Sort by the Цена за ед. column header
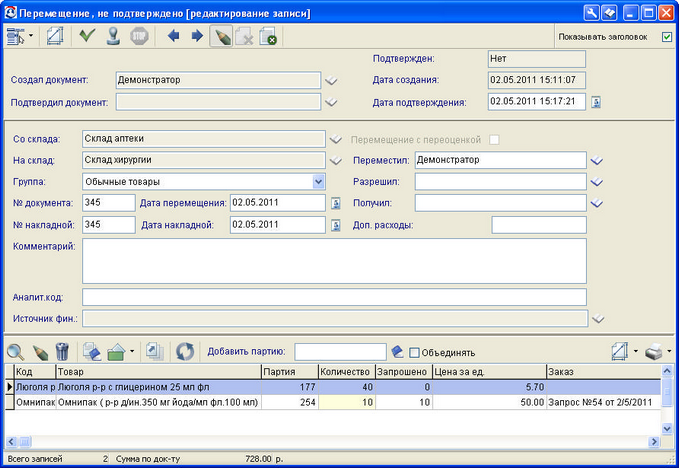 tap(489, 372)
